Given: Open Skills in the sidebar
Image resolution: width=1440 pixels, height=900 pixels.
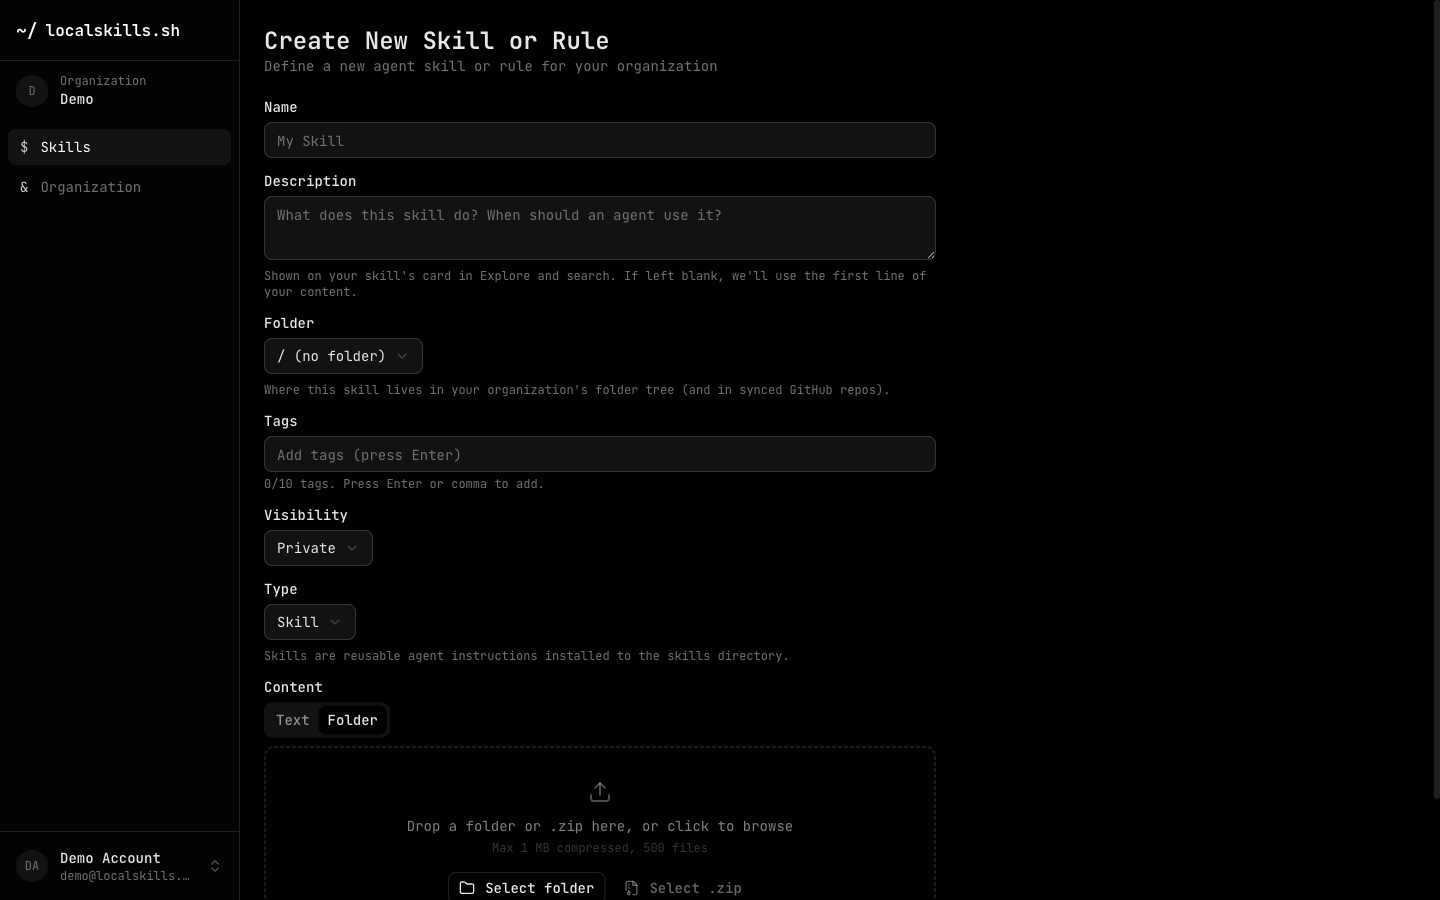Looking at the screenshot, I should click(x=119, y=147).
